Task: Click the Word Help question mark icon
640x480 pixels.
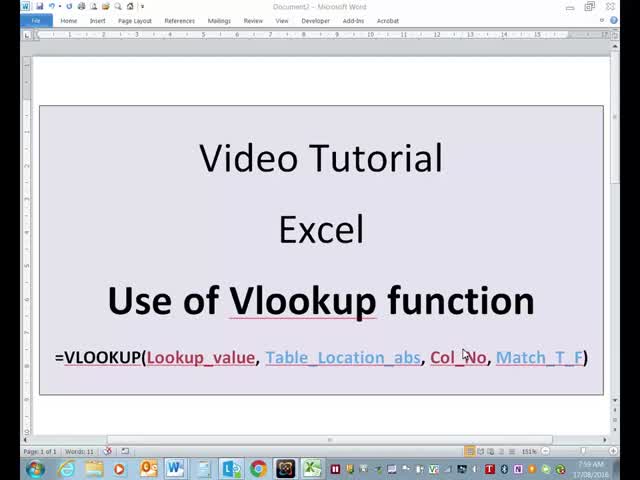Action: click(613, 20)
